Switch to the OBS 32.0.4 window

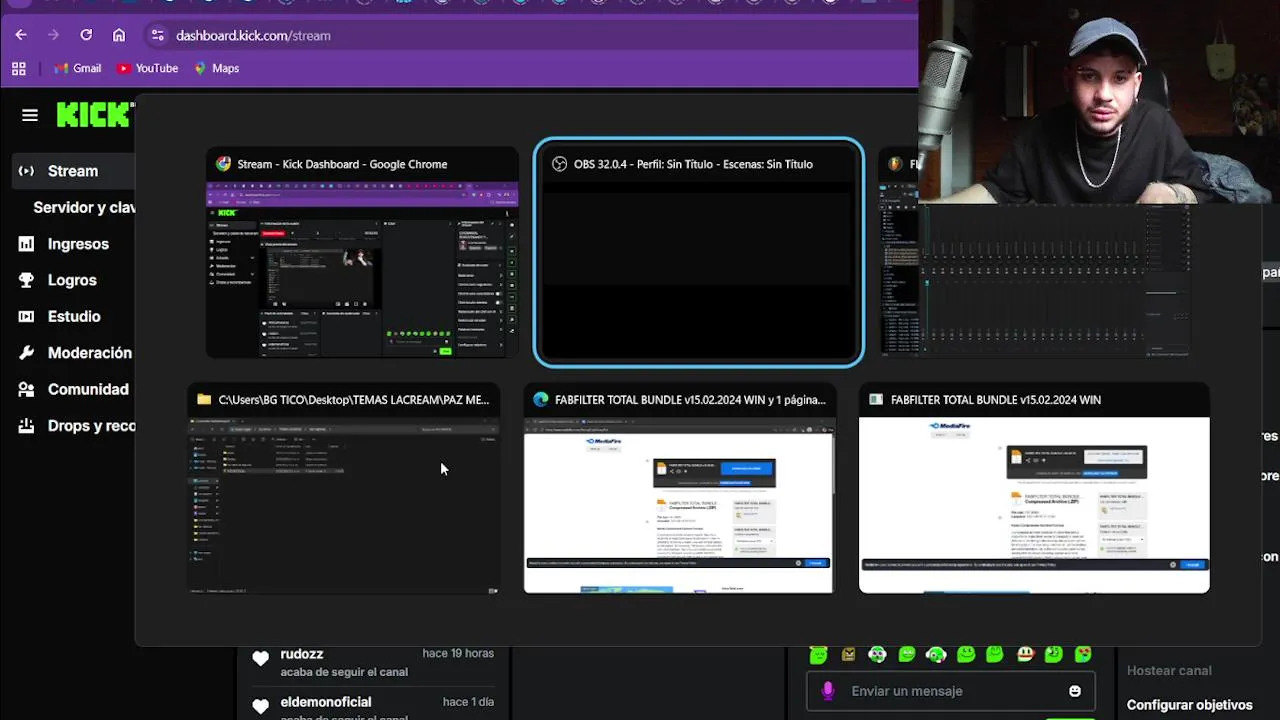(699, 253)
